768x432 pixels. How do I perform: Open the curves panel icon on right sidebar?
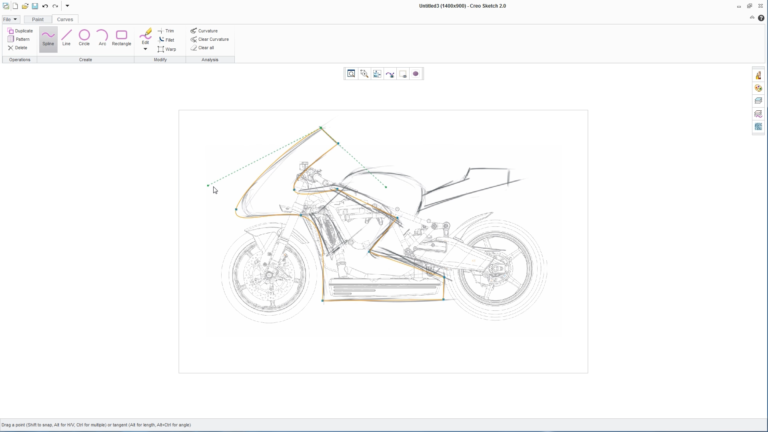(x=758, y=114)
